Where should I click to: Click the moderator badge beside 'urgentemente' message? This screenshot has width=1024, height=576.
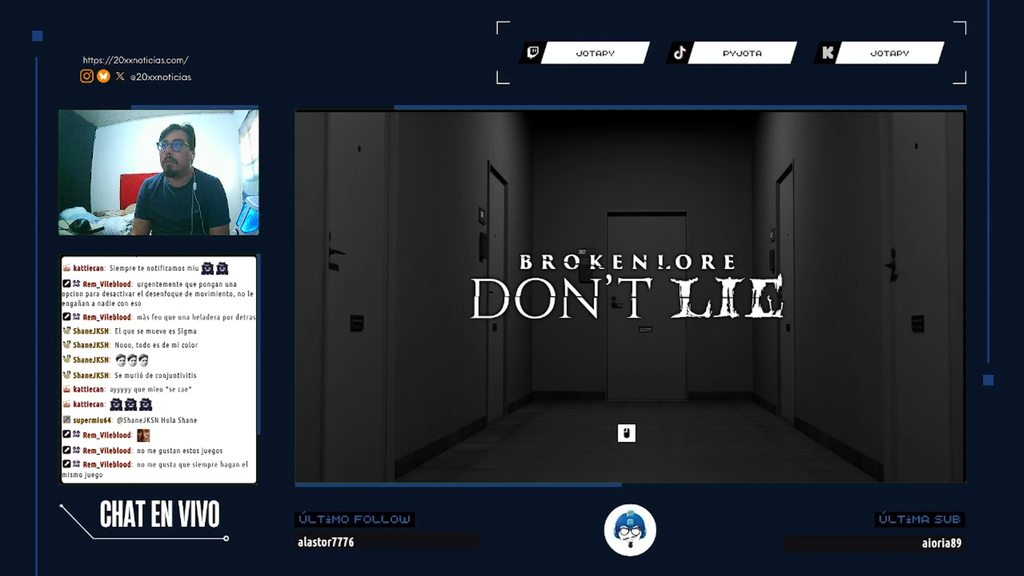tap(67, 284)
